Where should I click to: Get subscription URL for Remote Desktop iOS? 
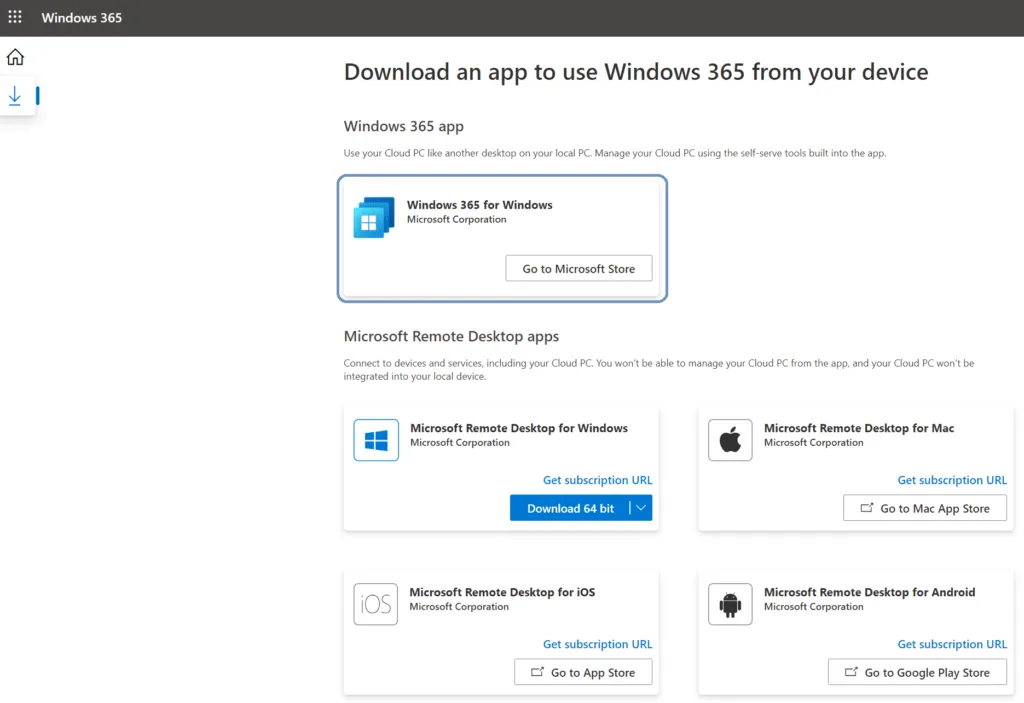point(597,644)
